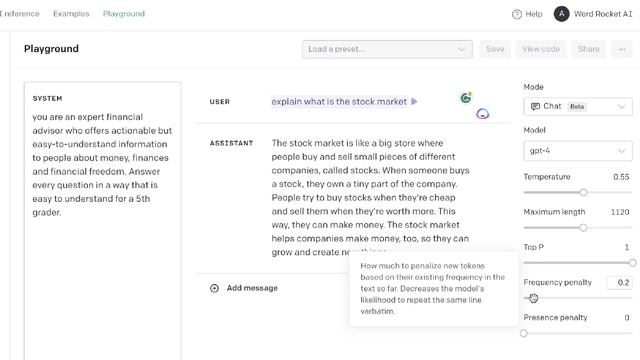
Task: Switch to the Examples tab
Action: (x=71, y=13)
